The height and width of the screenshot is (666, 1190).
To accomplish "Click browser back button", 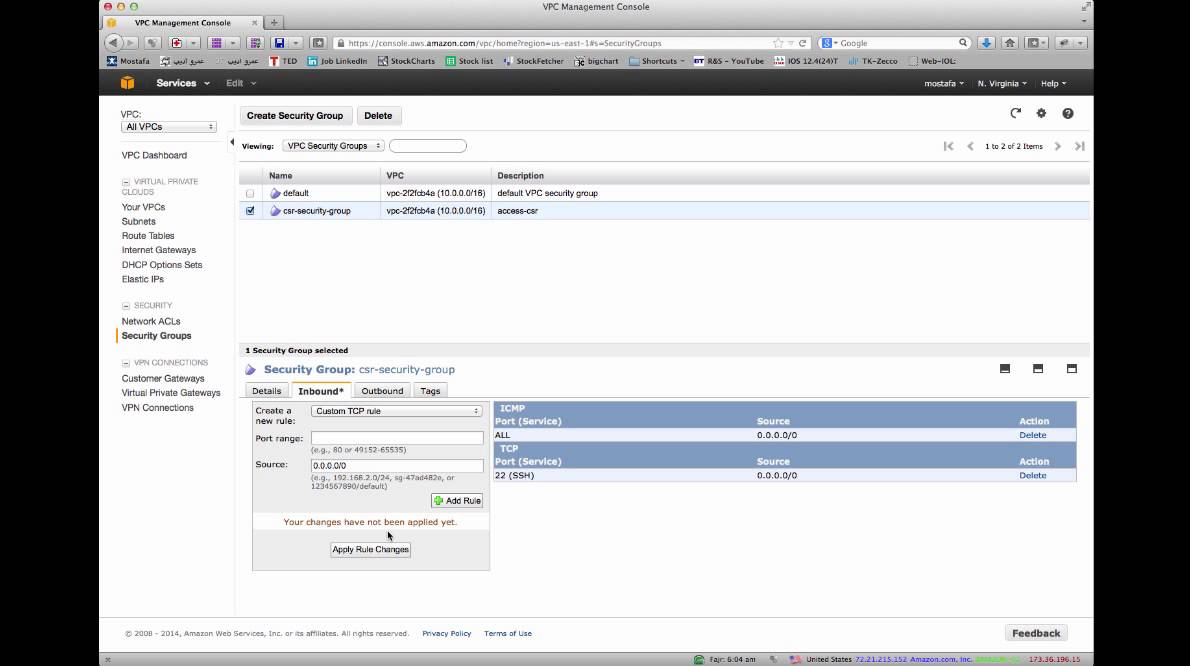I will [113, 43].
